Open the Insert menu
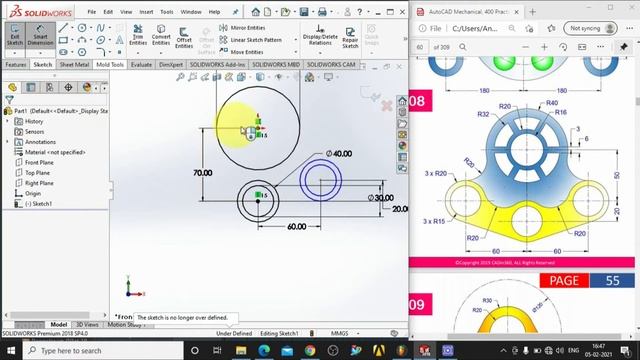This screenshot has height=360, width=640. click(x=146, y=12)
